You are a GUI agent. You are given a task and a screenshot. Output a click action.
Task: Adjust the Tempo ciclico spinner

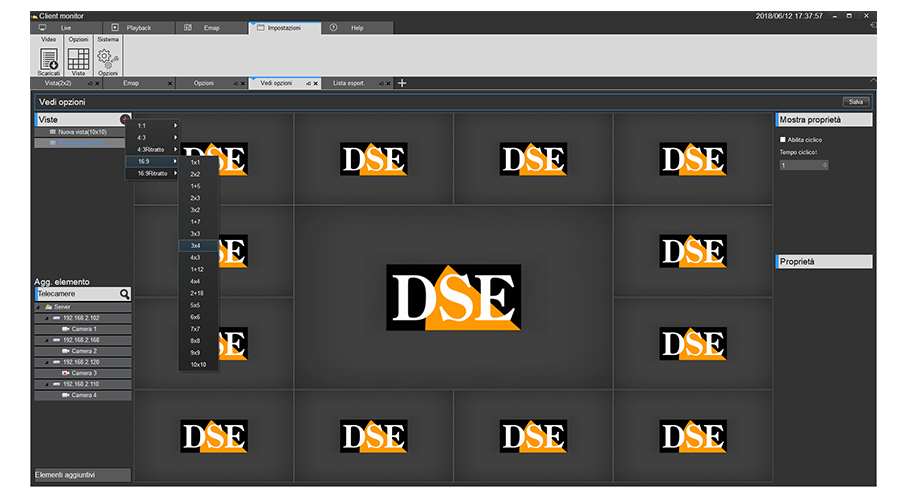tap(824, 165)
